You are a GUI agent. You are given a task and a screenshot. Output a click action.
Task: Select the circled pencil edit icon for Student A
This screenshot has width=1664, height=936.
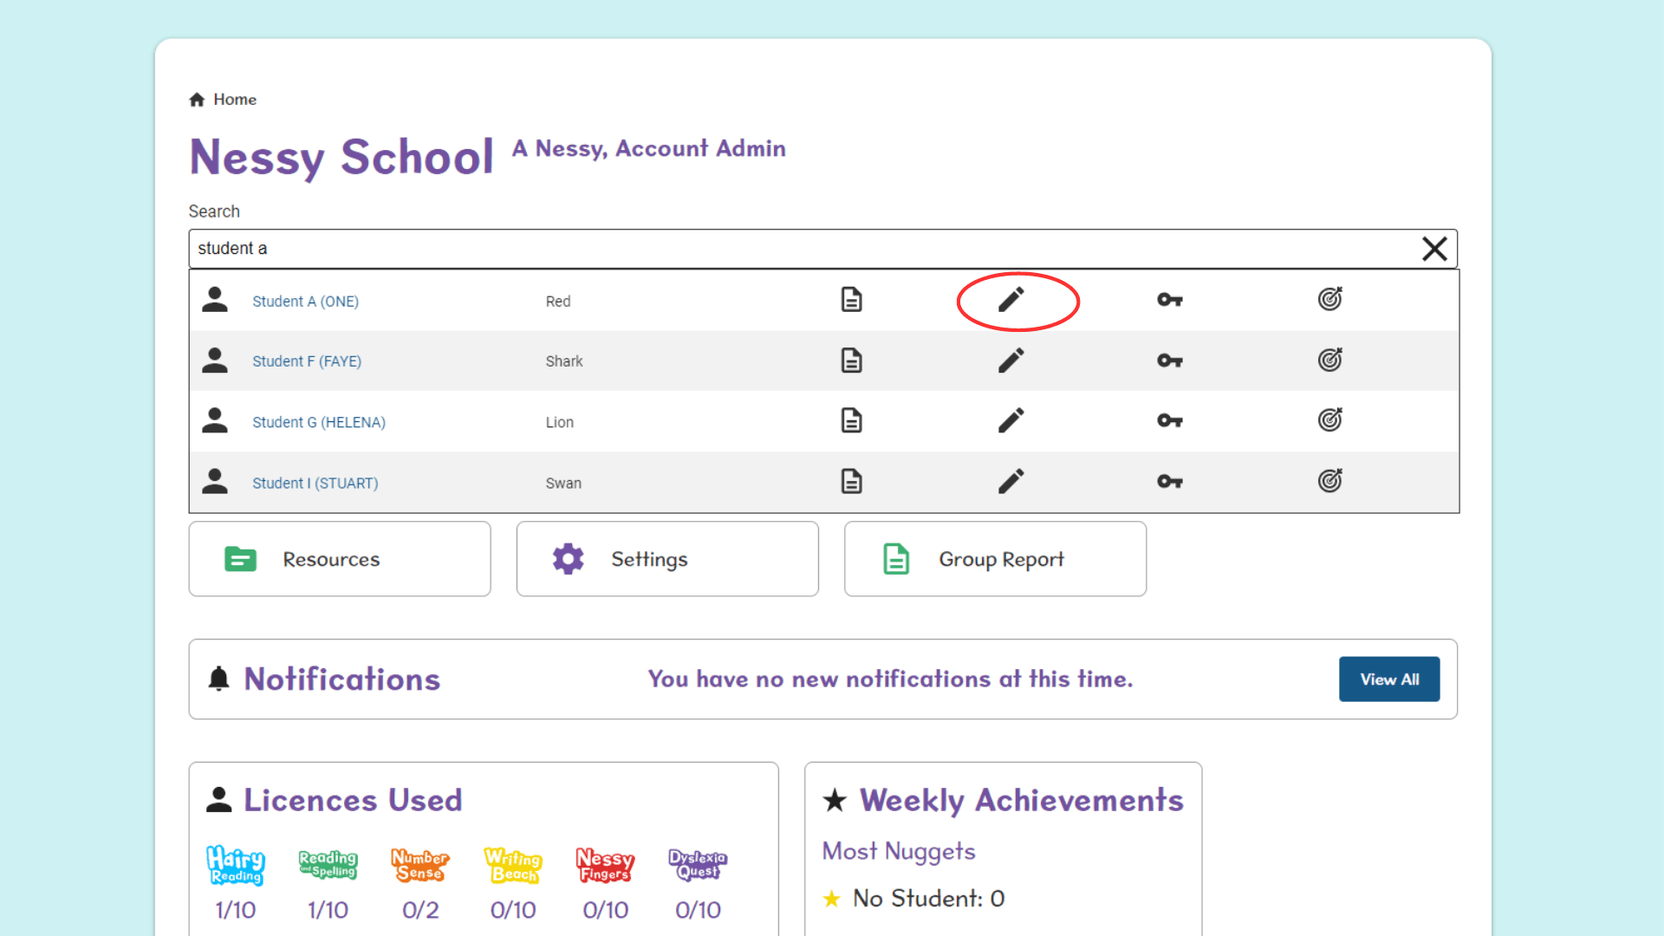pyautogui.click(x=1011, y=299)
